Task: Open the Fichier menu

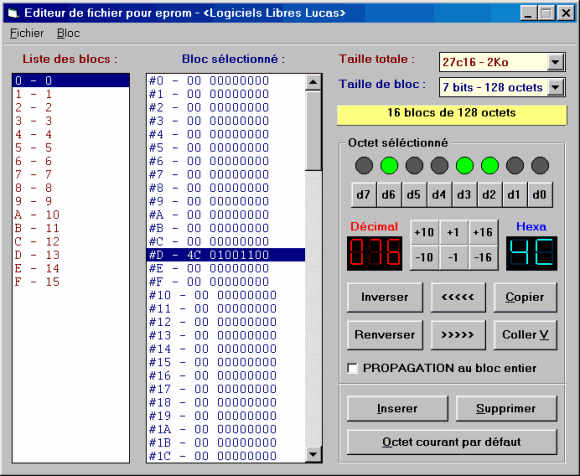Action: coord(27,33)
